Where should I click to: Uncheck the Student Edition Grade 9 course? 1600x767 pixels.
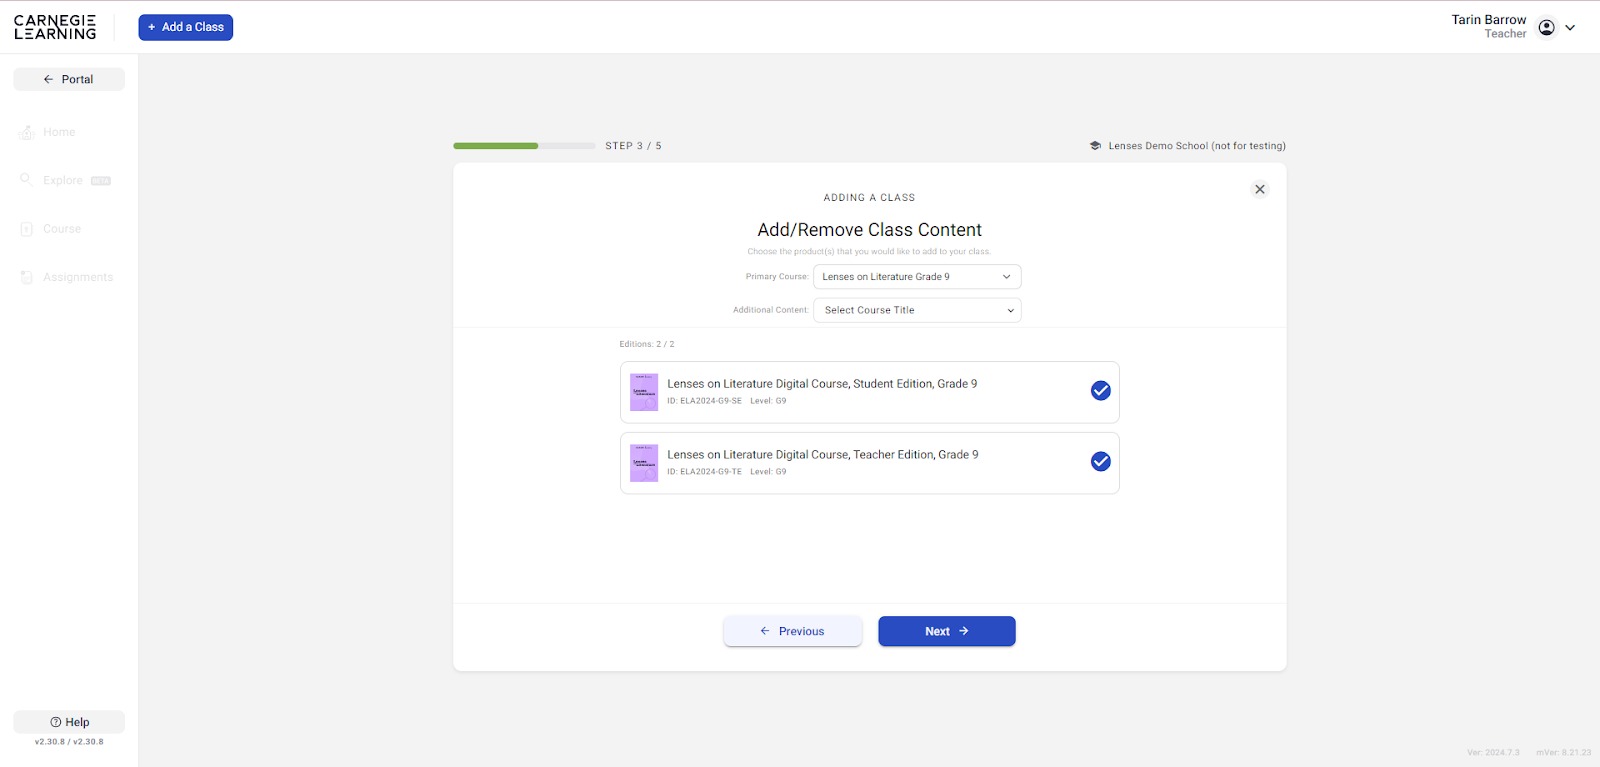click(x=1101, y=391)
